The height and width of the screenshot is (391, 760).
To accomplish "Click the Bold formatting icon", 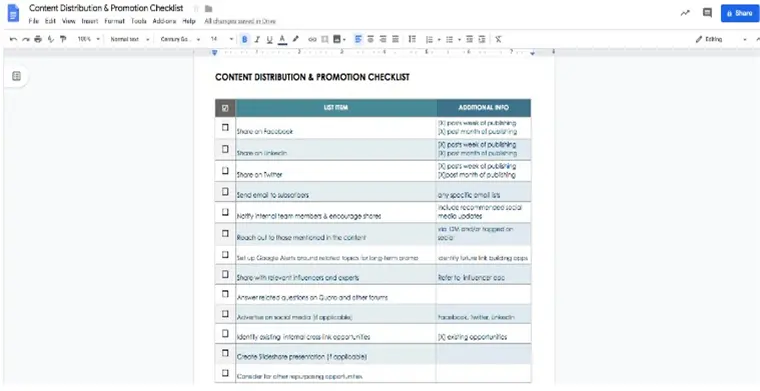I will (245, 39).
